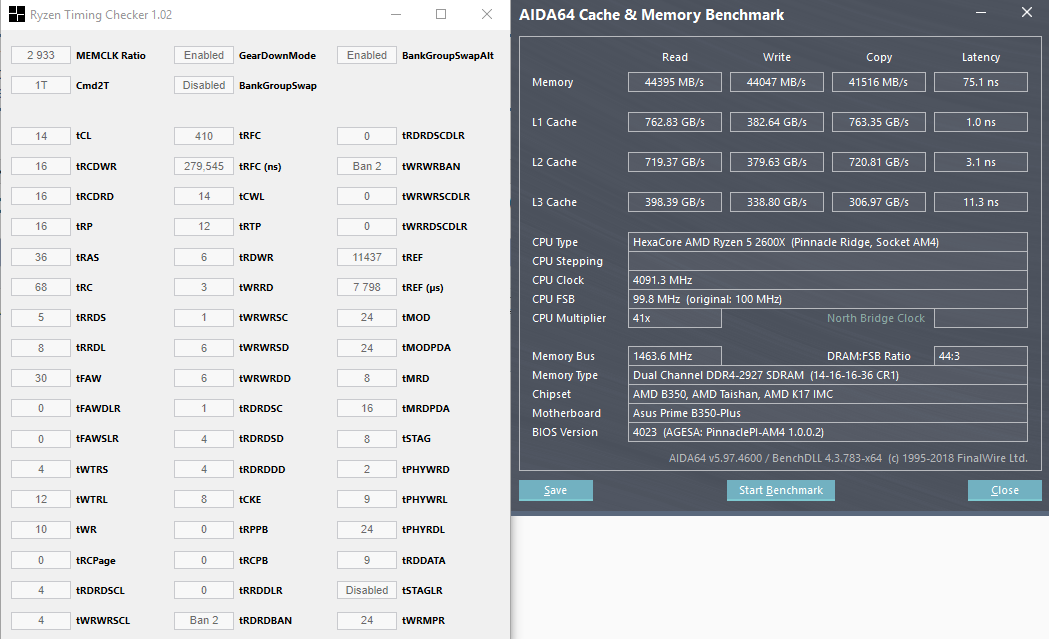The height and width of the screenshot is (639, 1049).
Task: Click the tRFC (ns) value 279,545
Action: pos(204,166)
